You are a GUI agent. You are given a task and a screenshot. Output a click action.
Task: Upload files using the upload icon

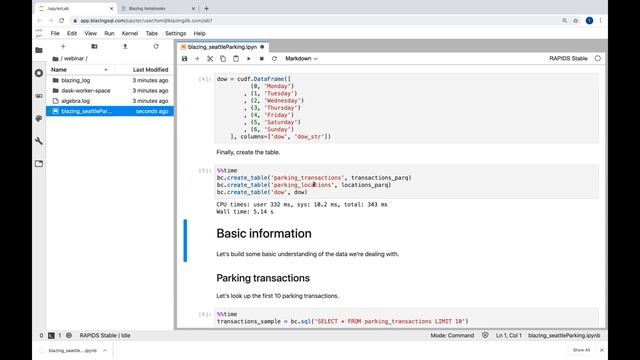pos(125,47)
